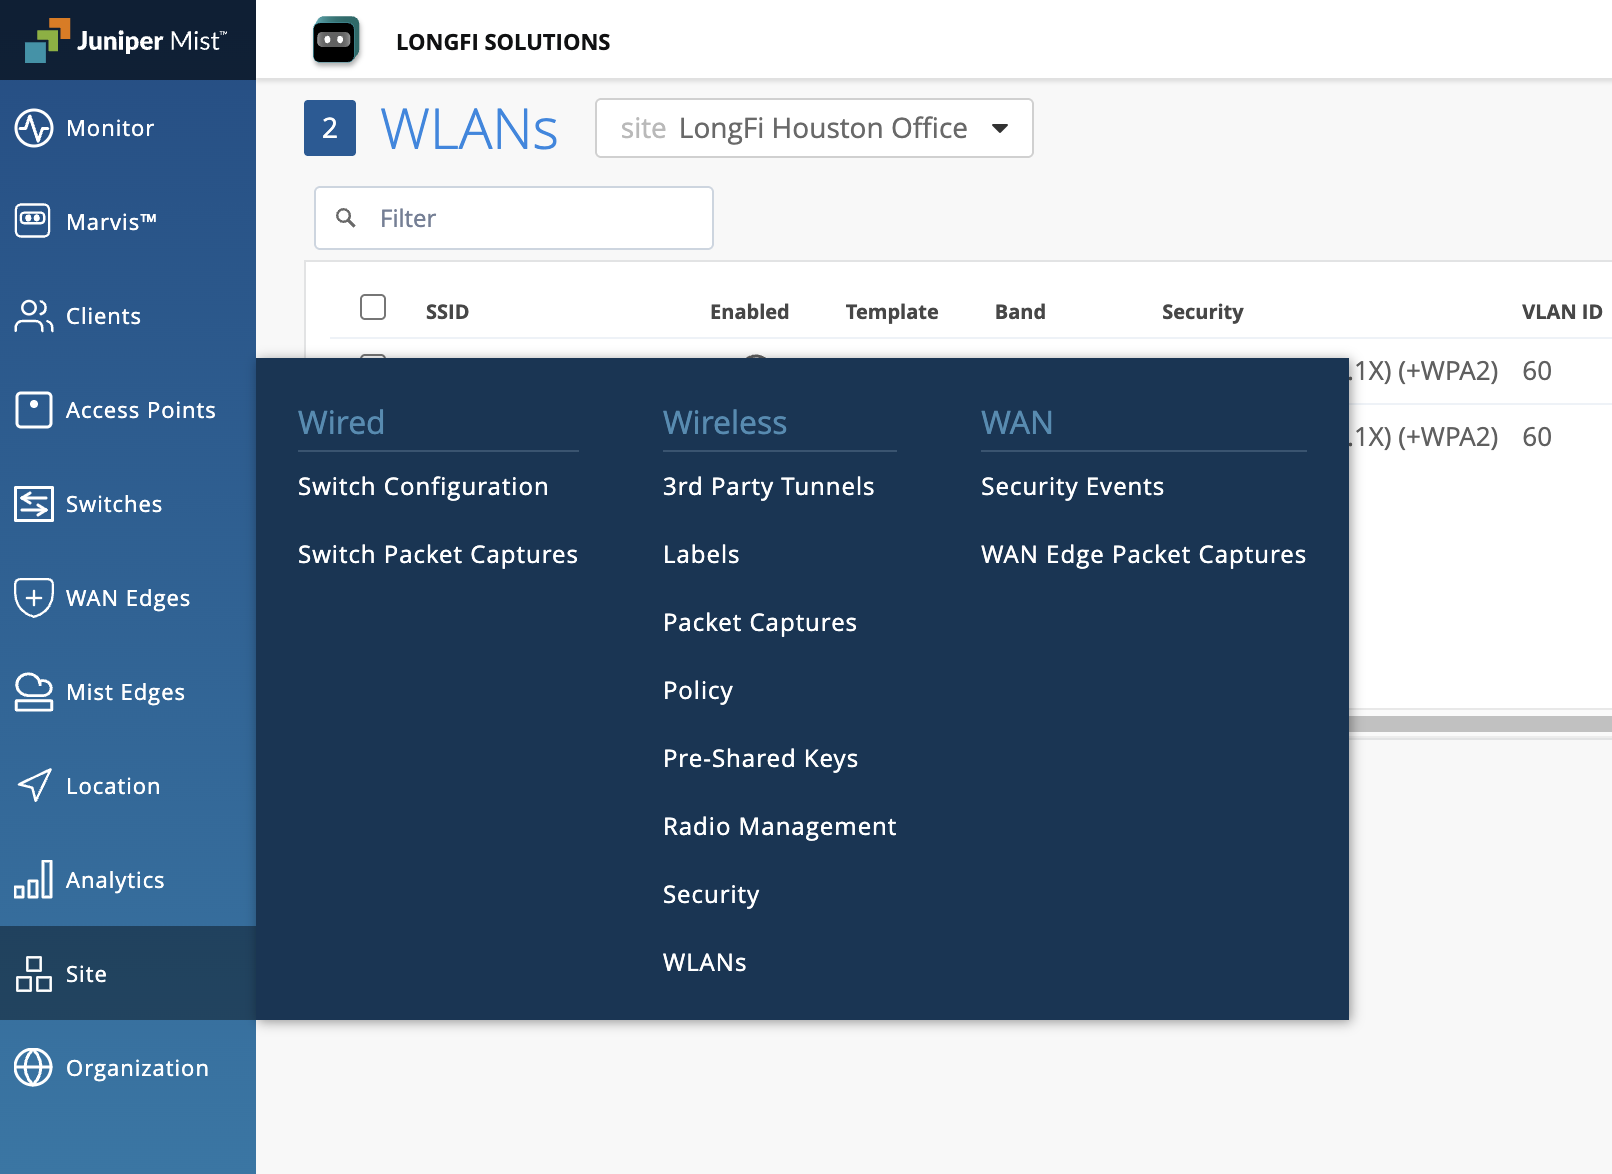Click the Switches label in sidebar
The width and height of the screenshot is (1612, 1174).
click(x=114, y=504)
